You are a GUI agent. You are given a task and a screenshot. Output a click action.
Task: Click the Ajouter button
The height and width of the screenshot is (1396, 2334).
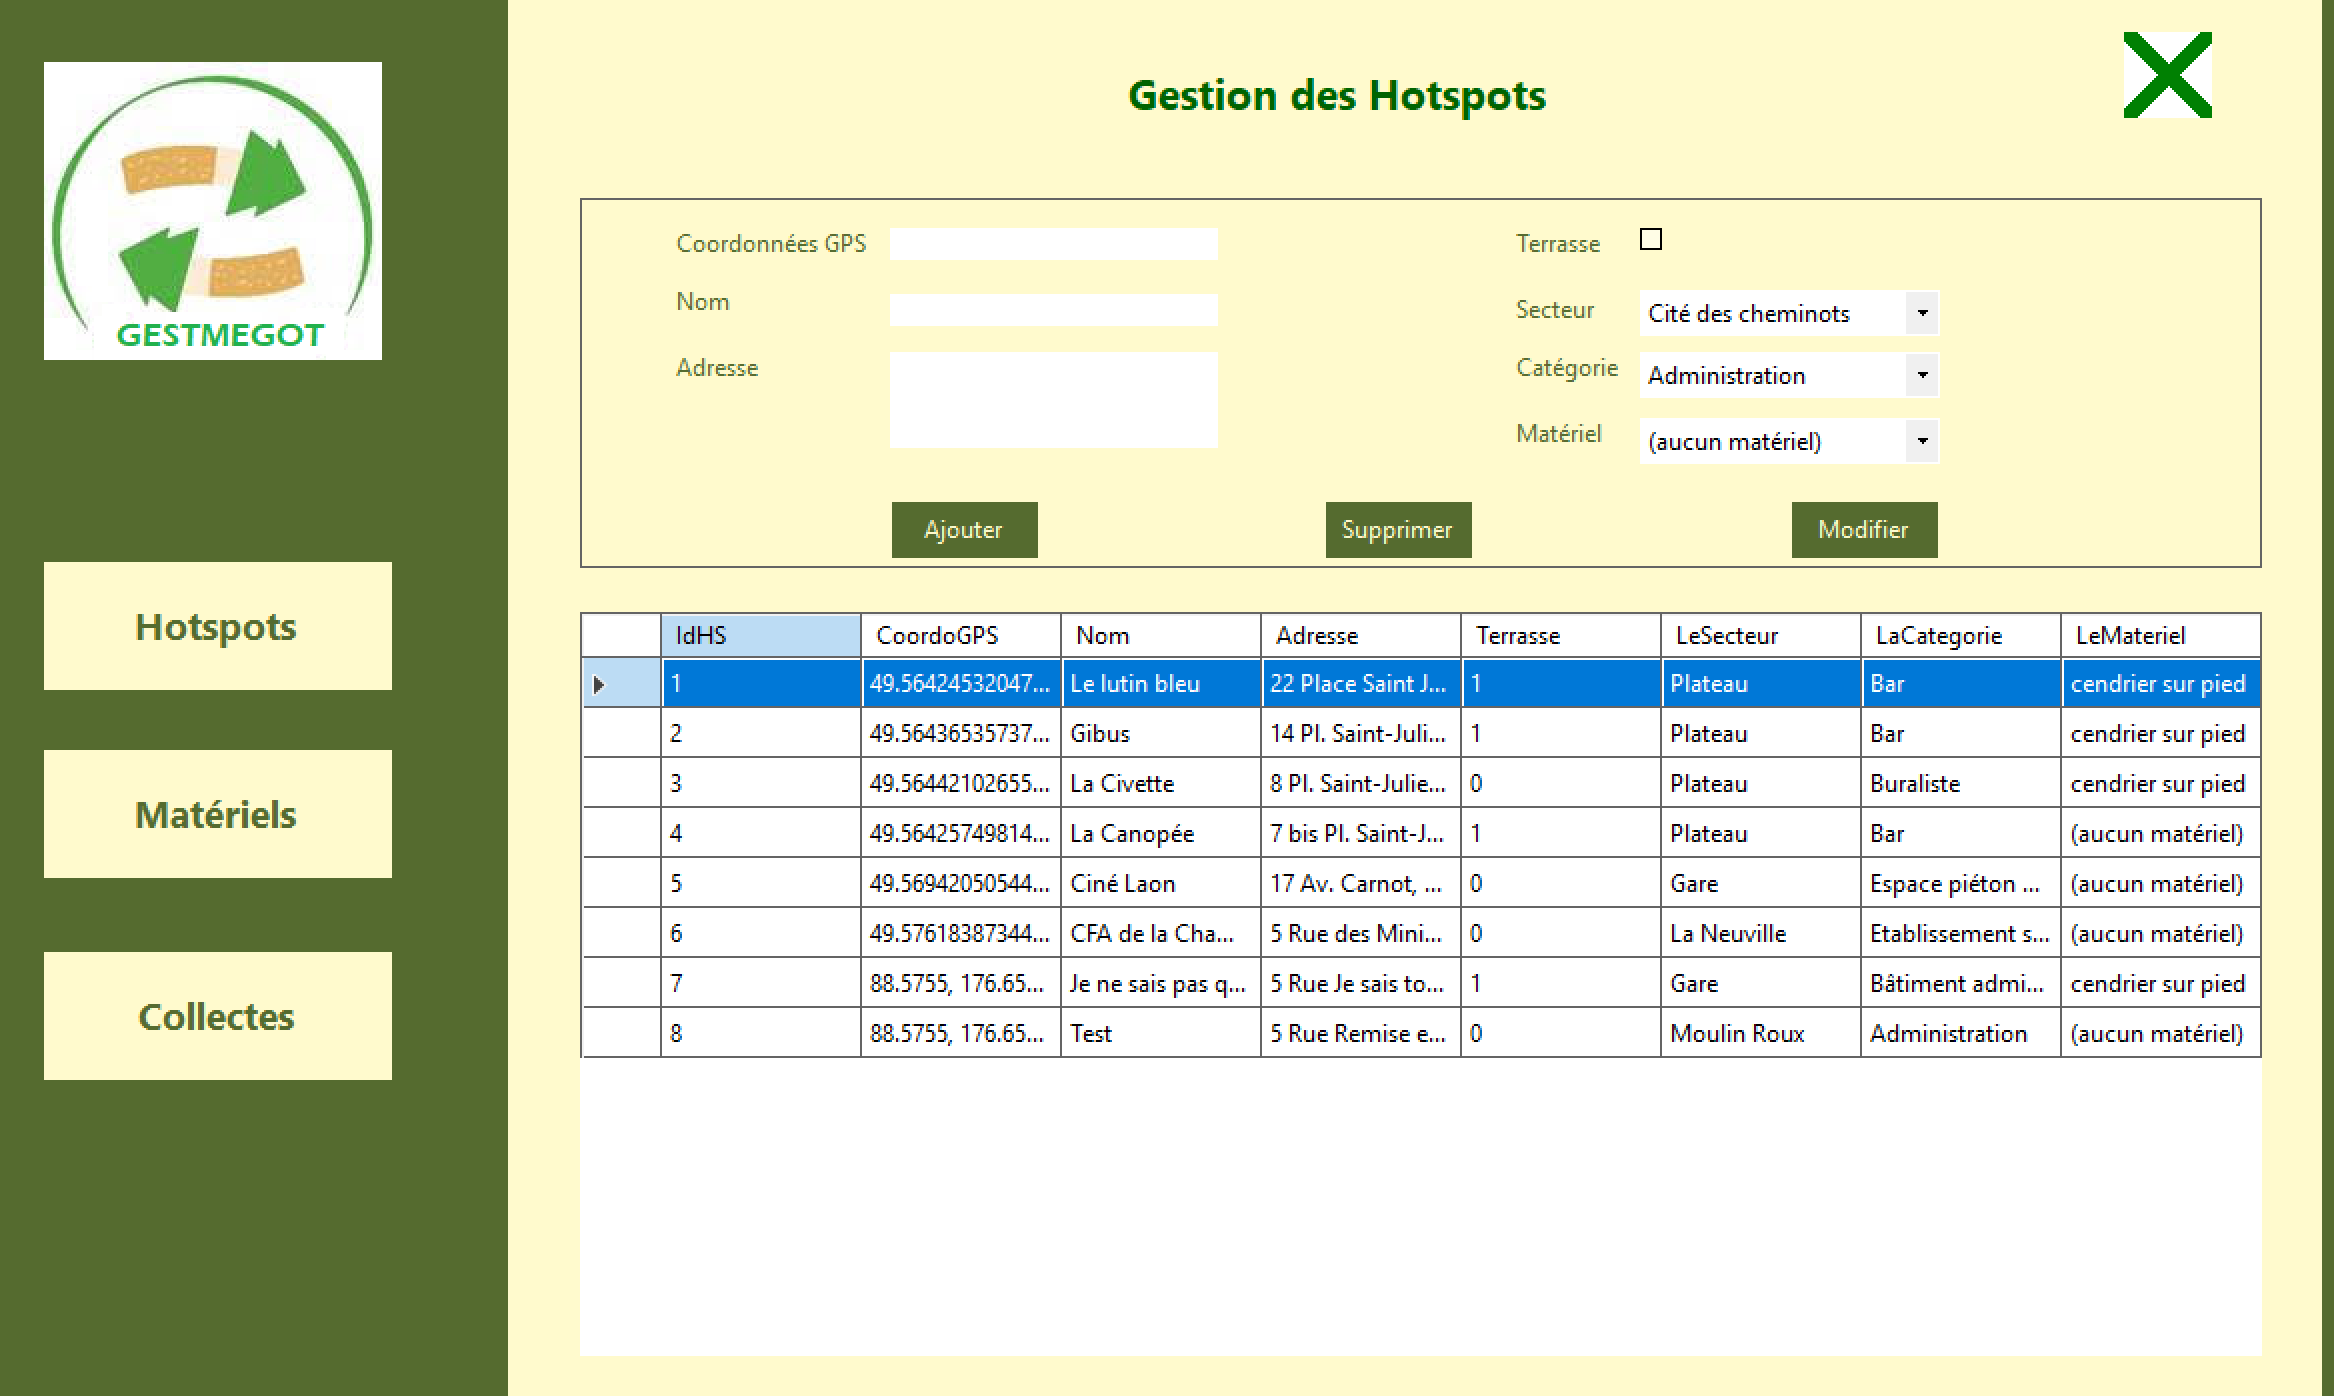[963, 529]
